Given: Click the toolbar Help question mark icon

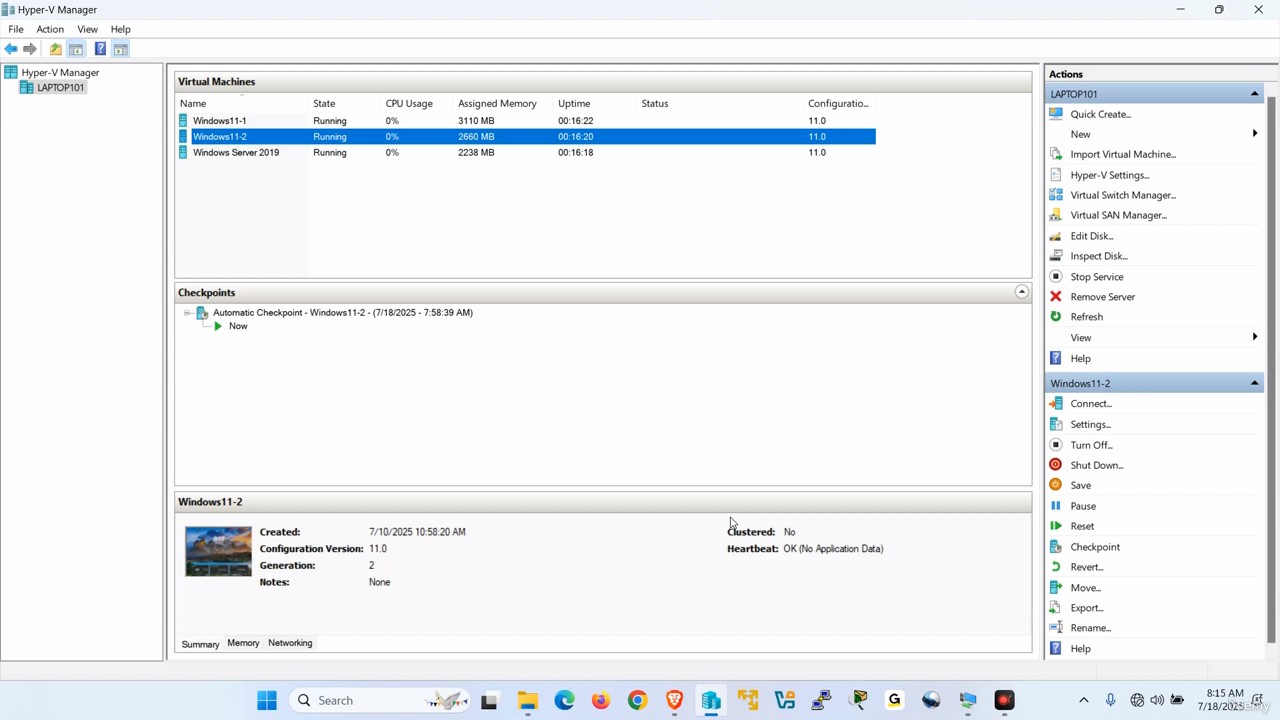Looking at the screenshot, I should click(100, 49).
